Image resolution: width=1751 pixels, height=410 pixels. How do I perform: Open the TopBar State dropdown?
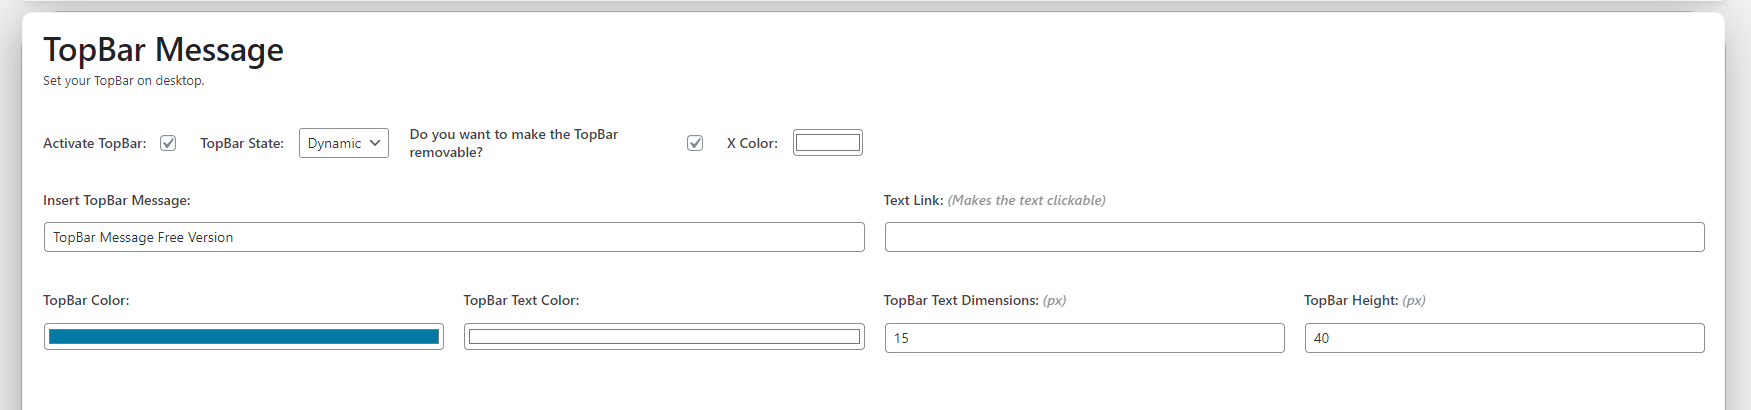point(344,143)
